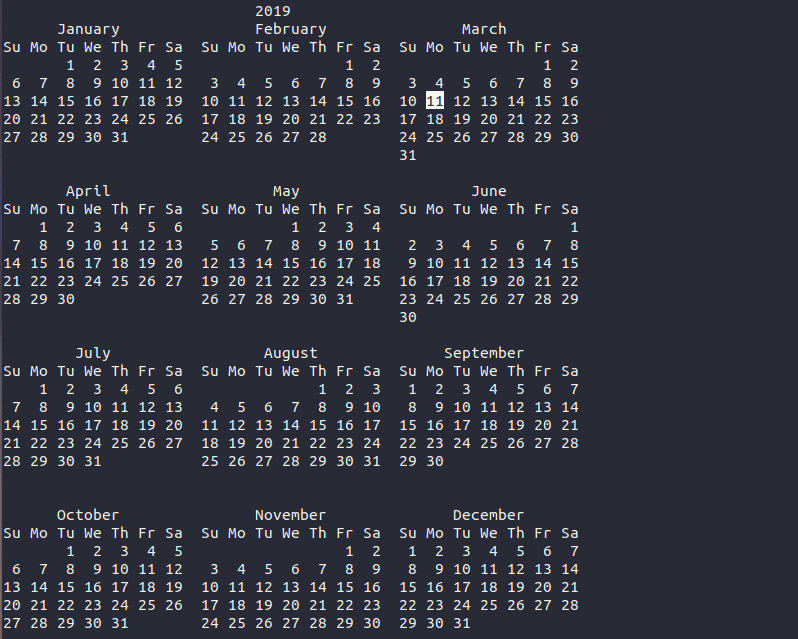Screen dimensions: 798x639
Task: Click date 30 in September
Action: pos(435,461)
